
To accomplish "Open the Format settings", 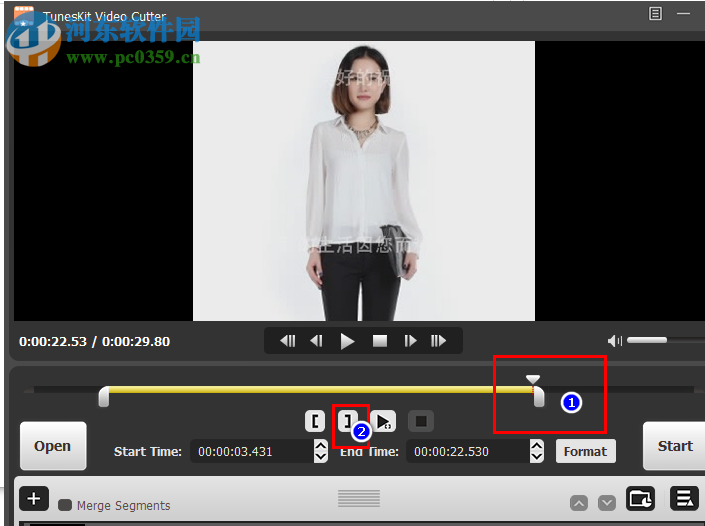I will pos(585,451).
